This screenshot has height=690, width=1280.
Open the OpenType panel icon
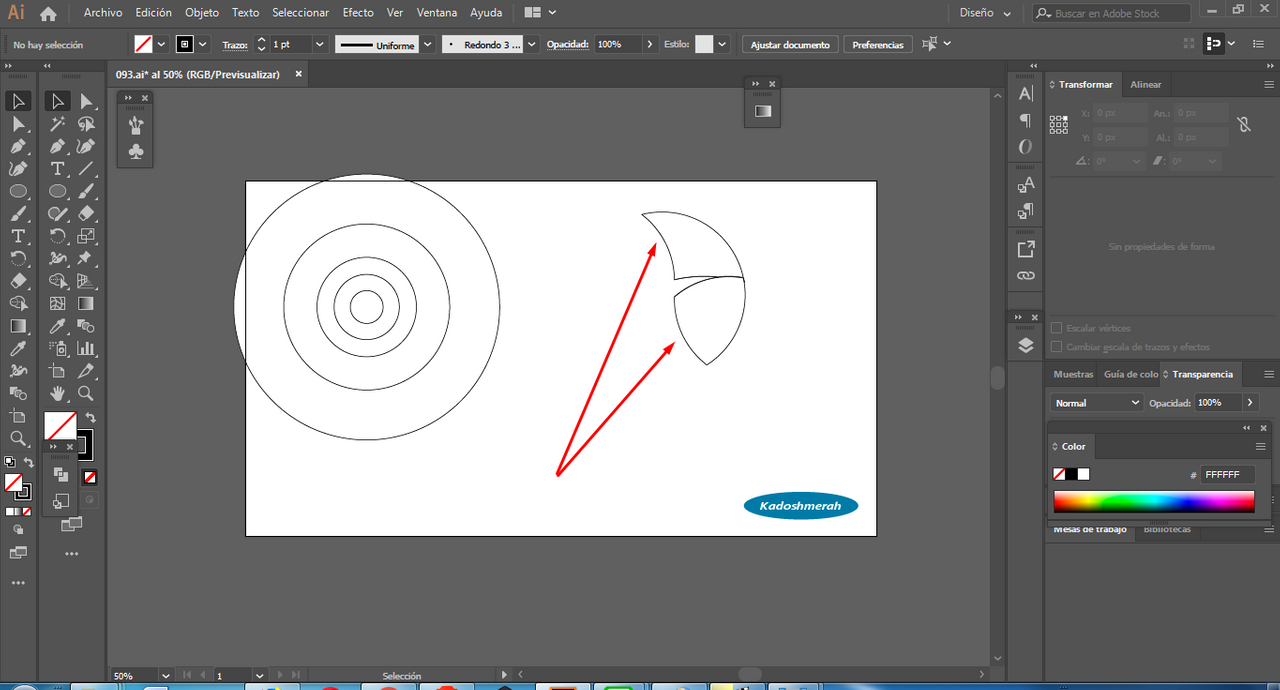click(x=1026, y=147)
